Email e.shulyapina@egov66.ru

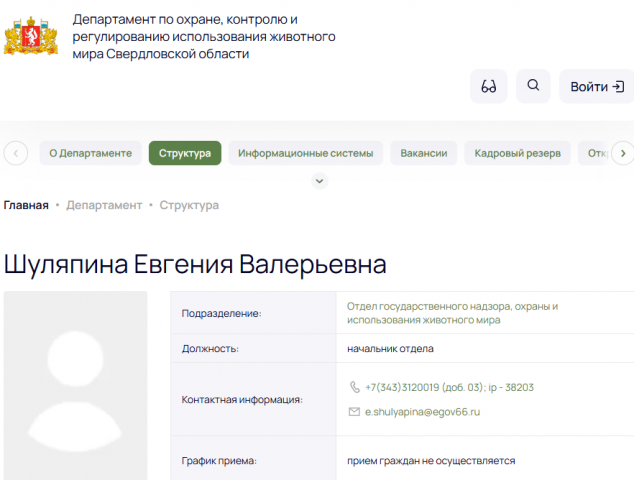click(423, 412)
